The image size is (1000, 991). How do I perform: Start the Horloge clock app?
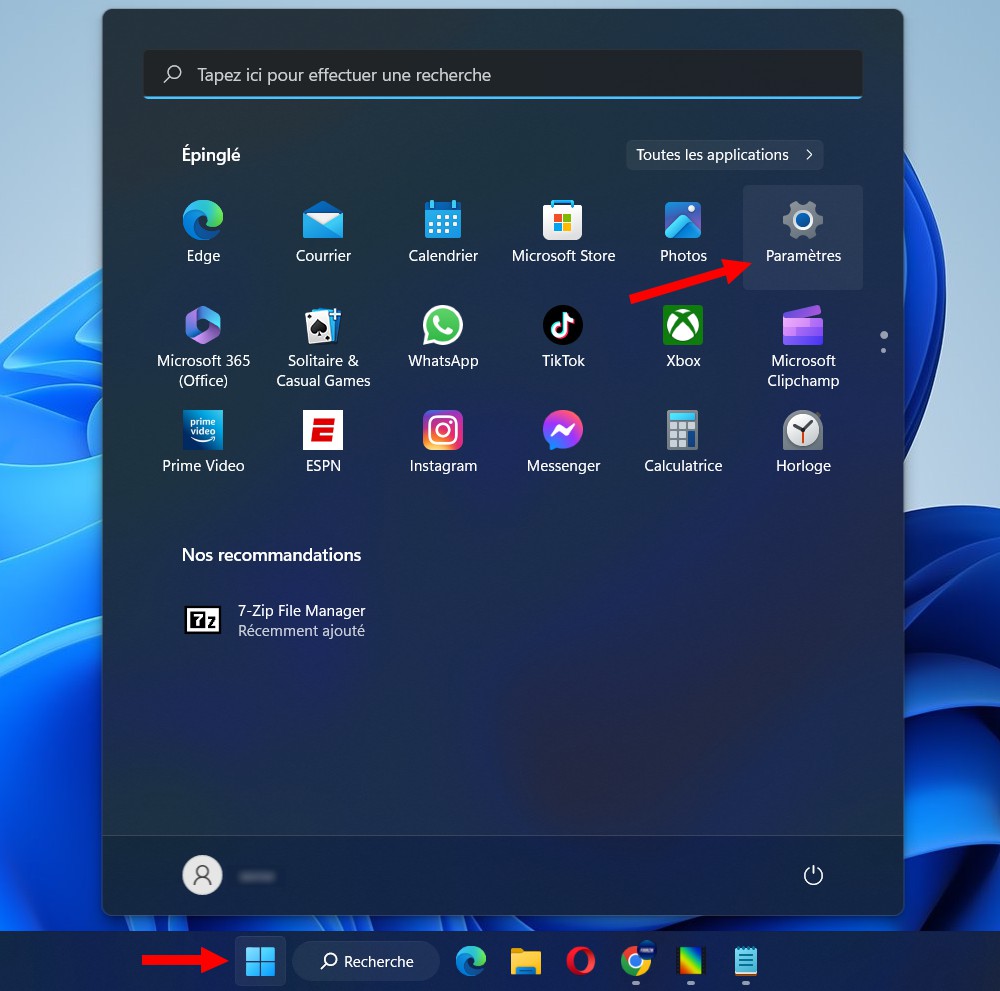[x=803, y=440]
